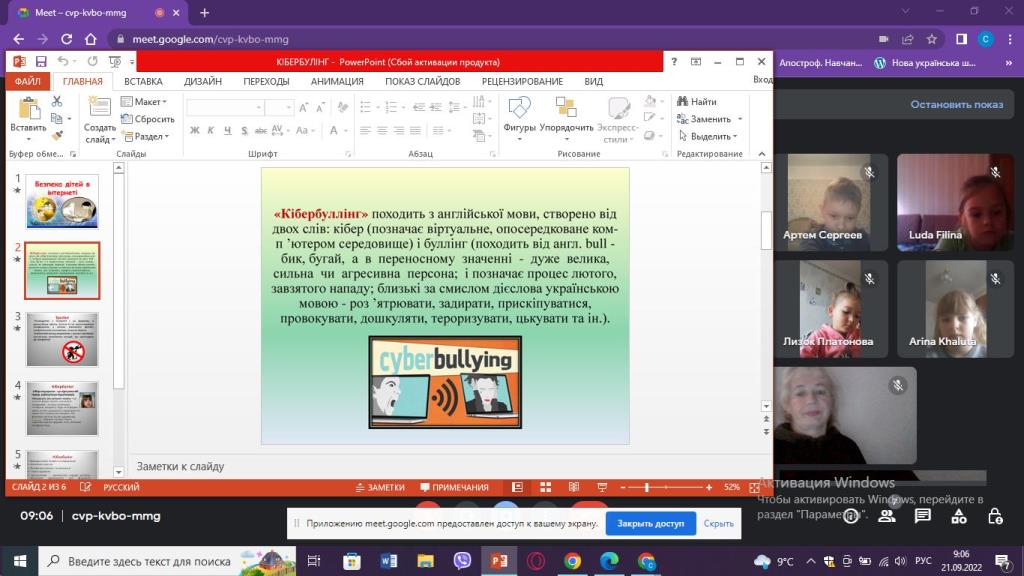
Task: Open the Meet chat icon
Action: coord(922,516)
